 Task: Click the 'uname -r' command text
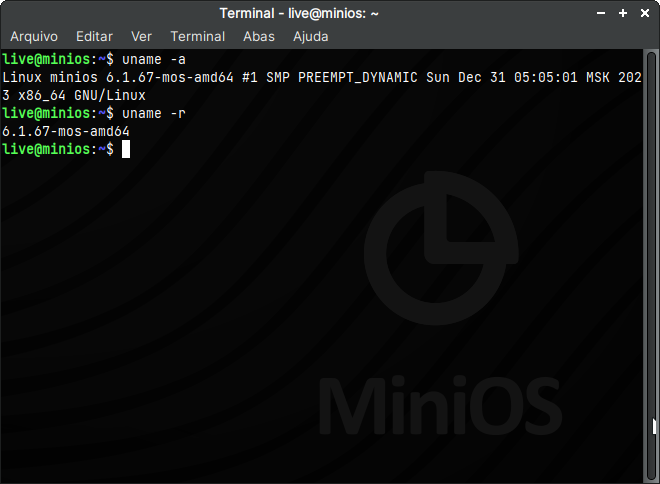[x=154, y=113]
